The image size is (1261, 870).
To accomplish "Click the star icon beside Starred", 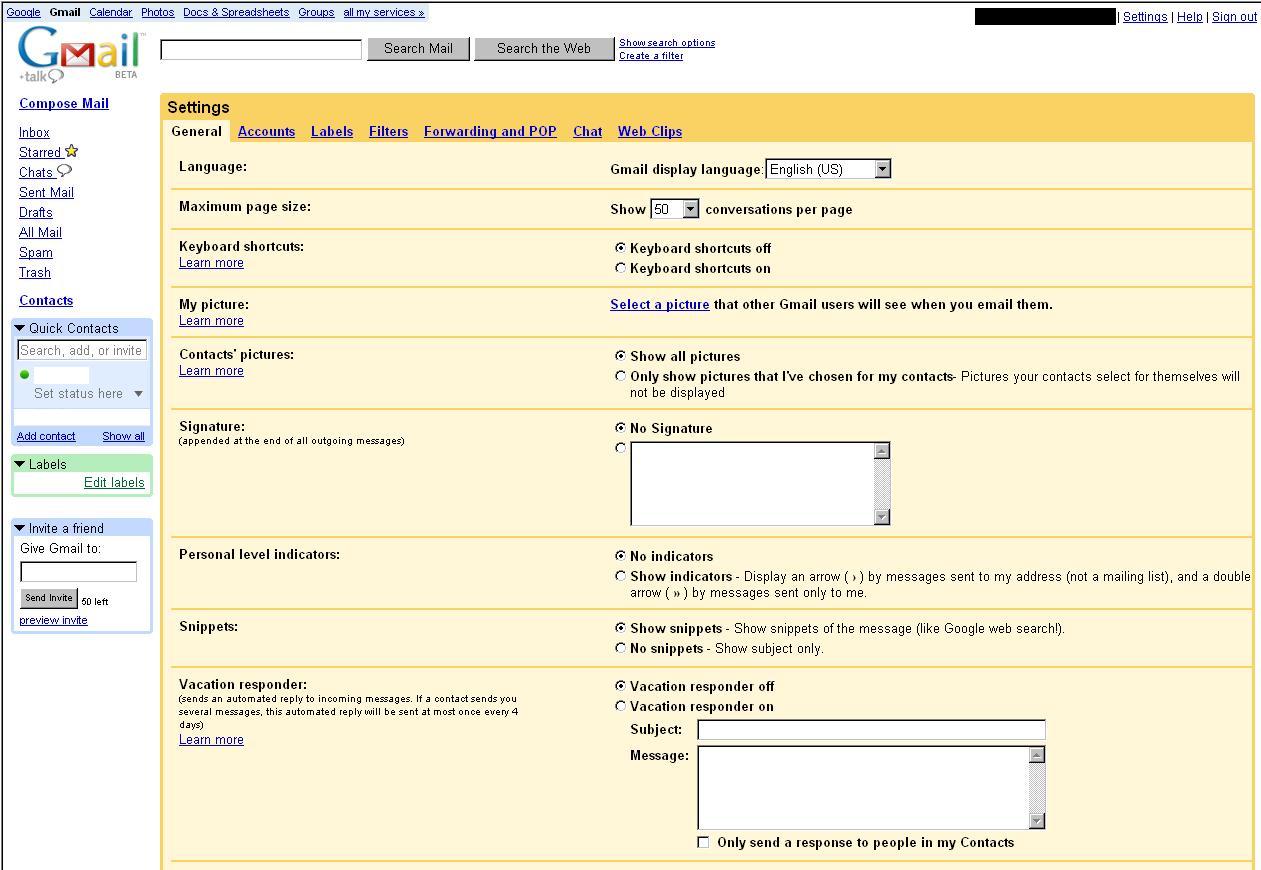I will (72, 152).
